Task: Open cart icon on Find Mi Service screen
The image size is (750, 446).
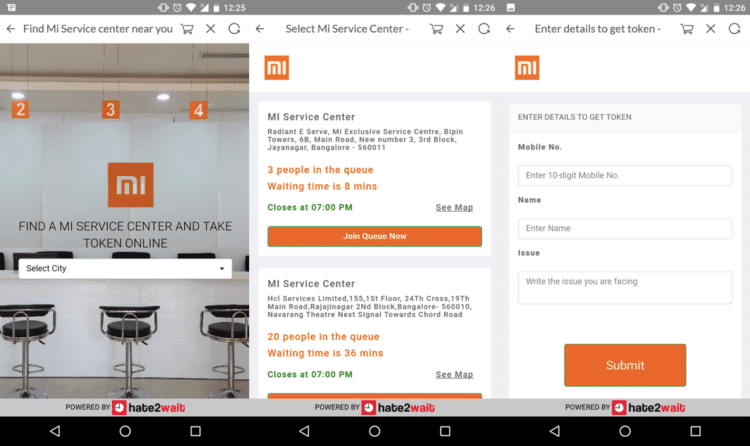Action: tap(187, 29)
